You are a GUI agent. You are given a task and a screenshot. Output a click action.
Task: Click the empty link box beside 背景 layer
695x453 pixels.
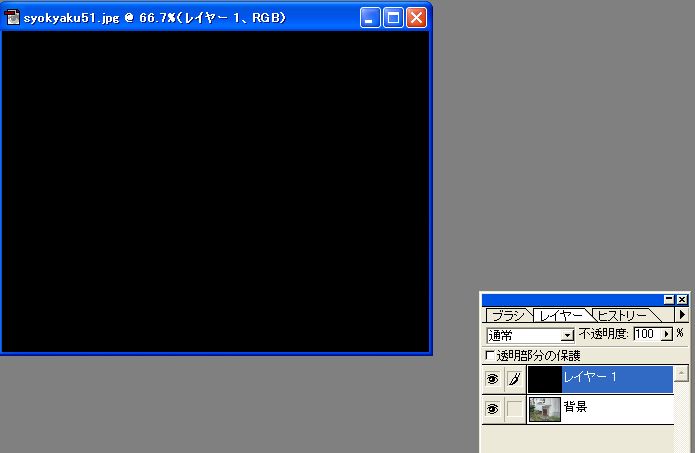514,409
